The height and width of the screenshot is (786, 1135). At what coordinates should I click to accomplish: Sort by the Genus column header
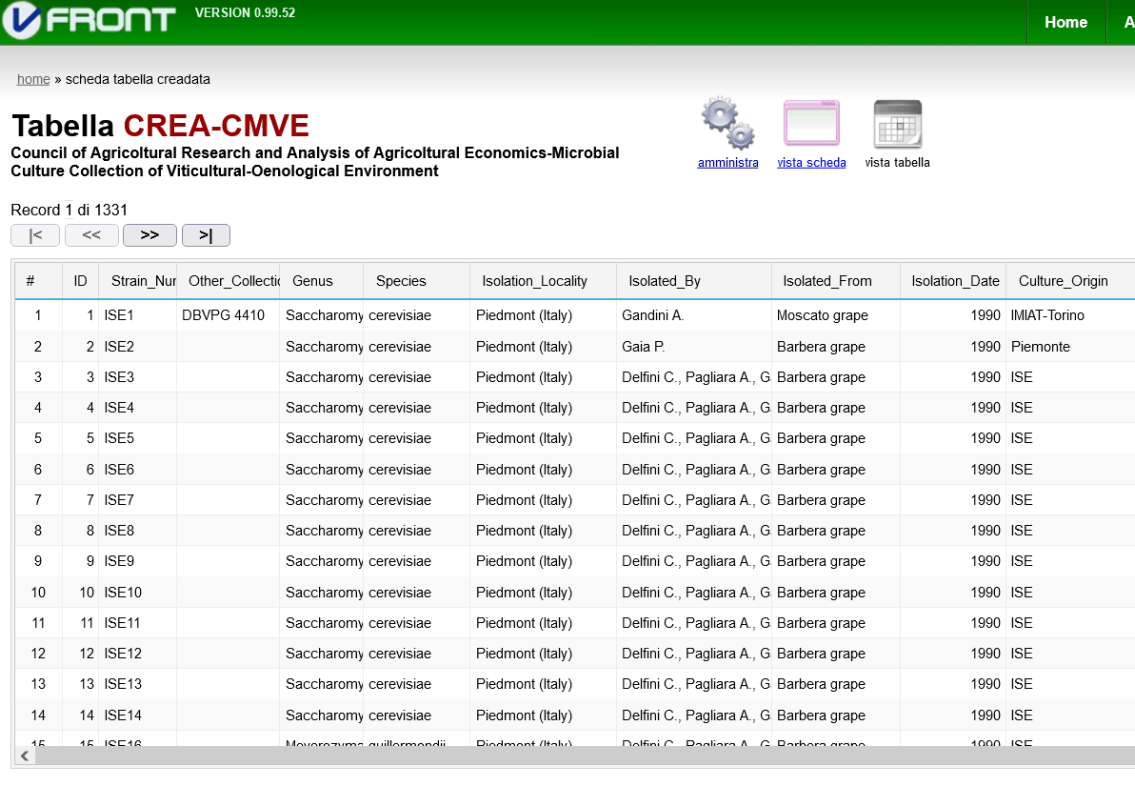pos(321,281)
